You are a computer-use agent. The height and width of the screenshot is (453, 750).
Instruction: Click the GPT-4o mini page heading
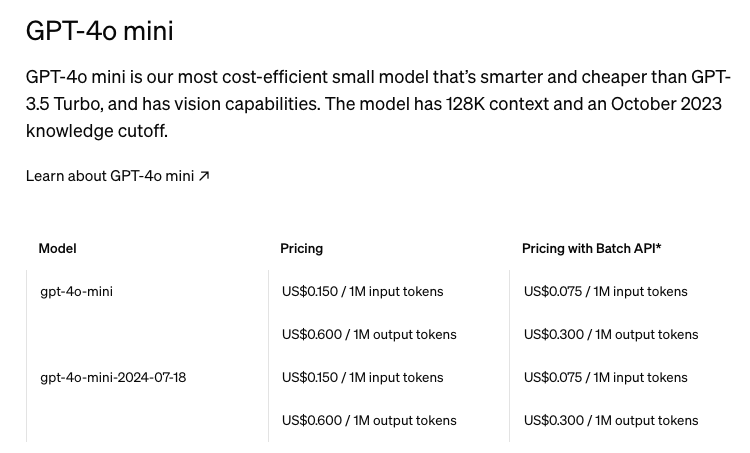tap(99, 31)
